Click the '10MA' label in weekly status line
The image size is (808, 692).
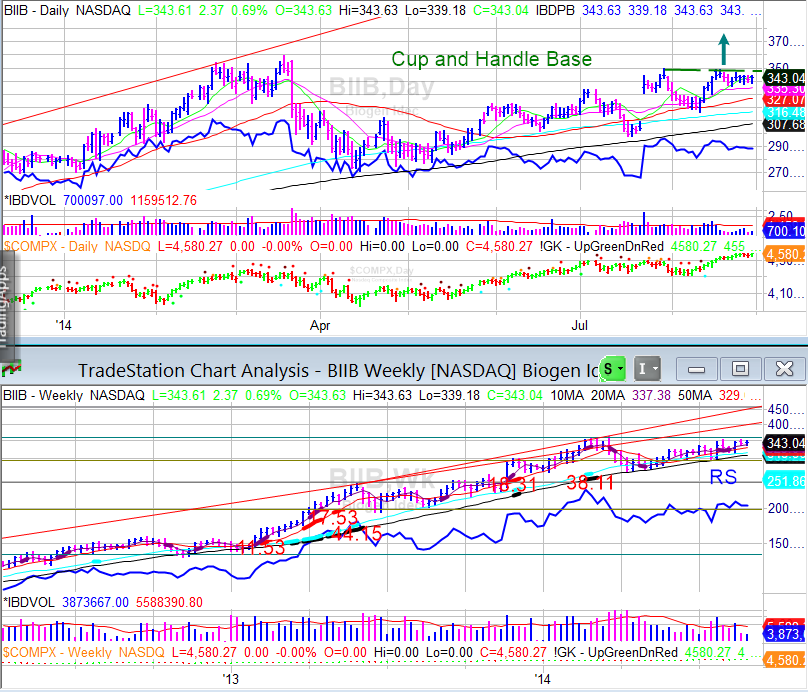click(x=567, y=396)
